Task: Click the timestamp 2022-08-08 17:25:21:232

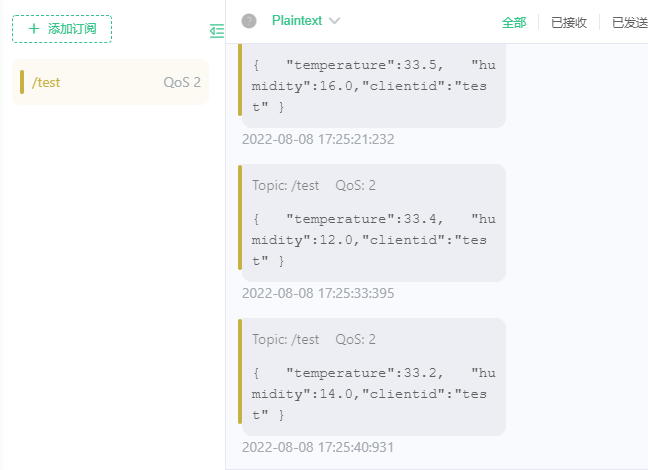Action: 318,139
